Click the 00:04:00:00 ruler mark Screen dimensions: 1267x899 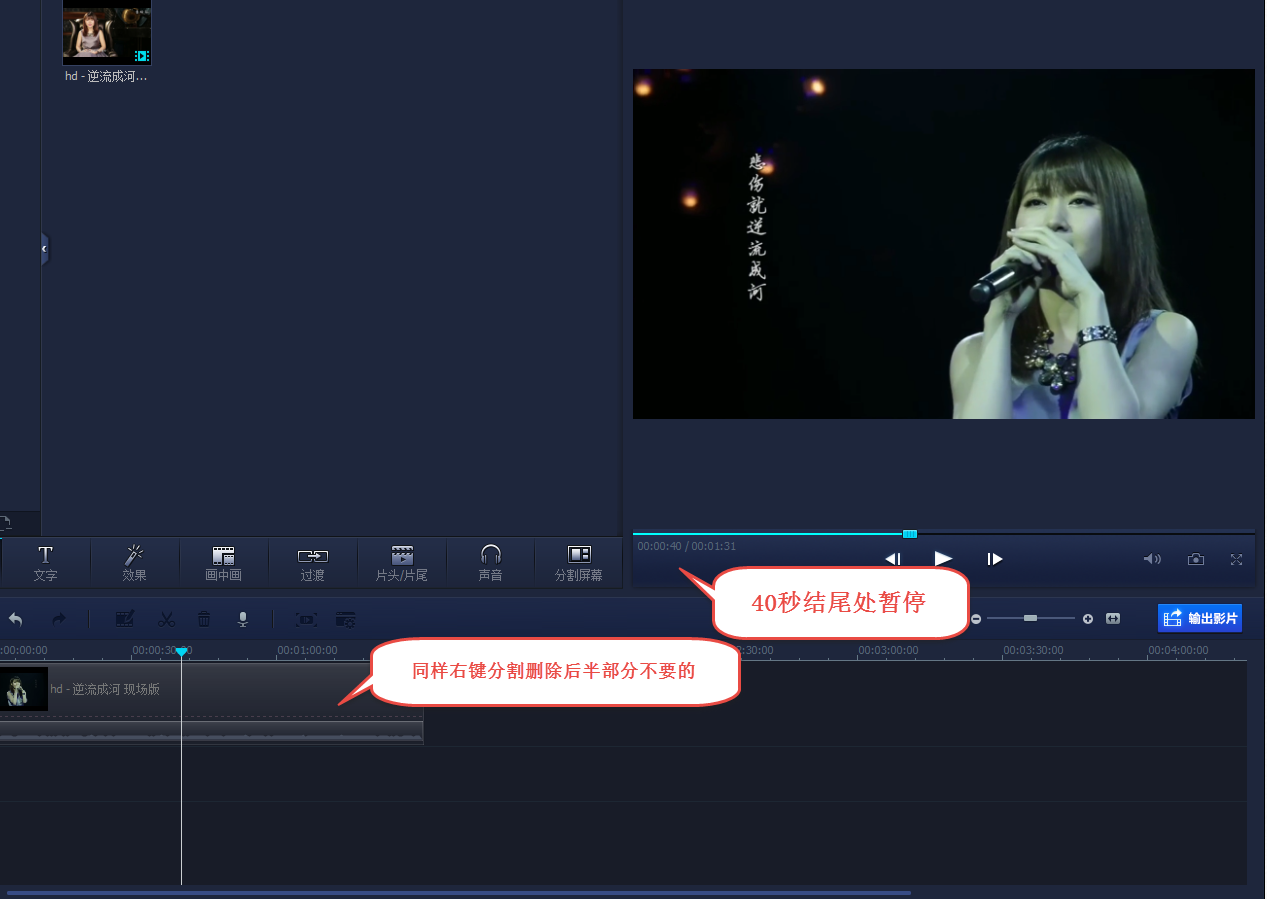(x=1178, y=650)
